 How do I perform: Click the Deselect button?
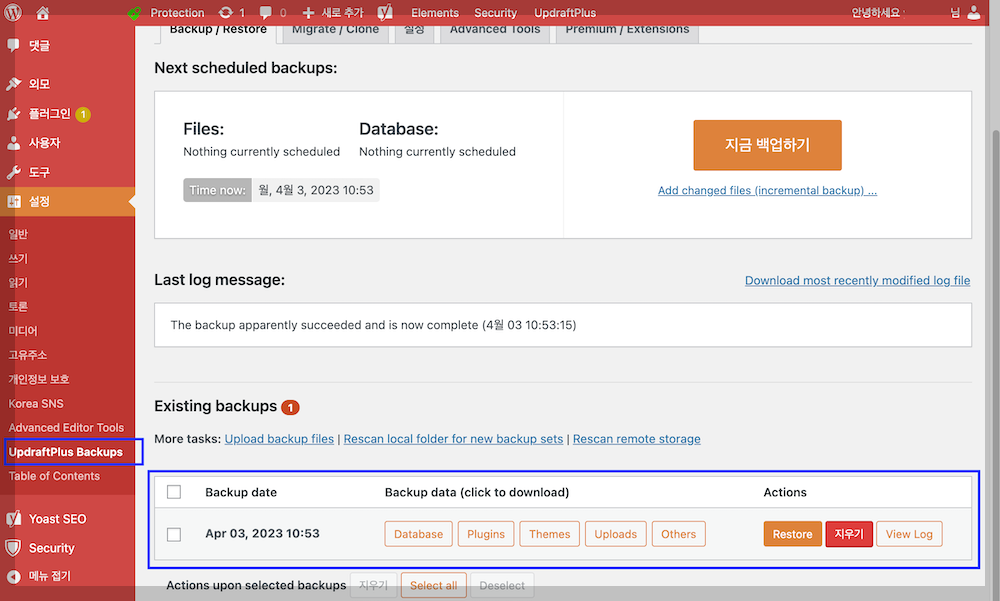click(502, 585)
